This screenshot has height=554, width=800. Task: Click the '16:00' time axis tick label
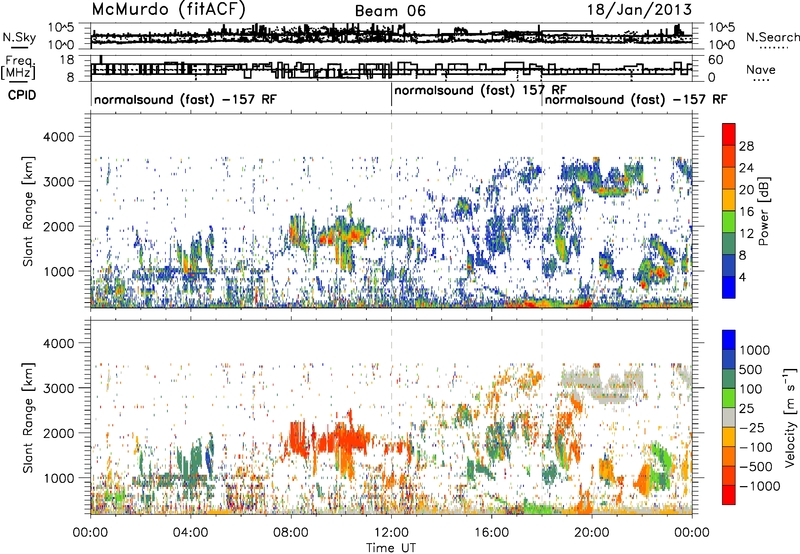(492, 533)
